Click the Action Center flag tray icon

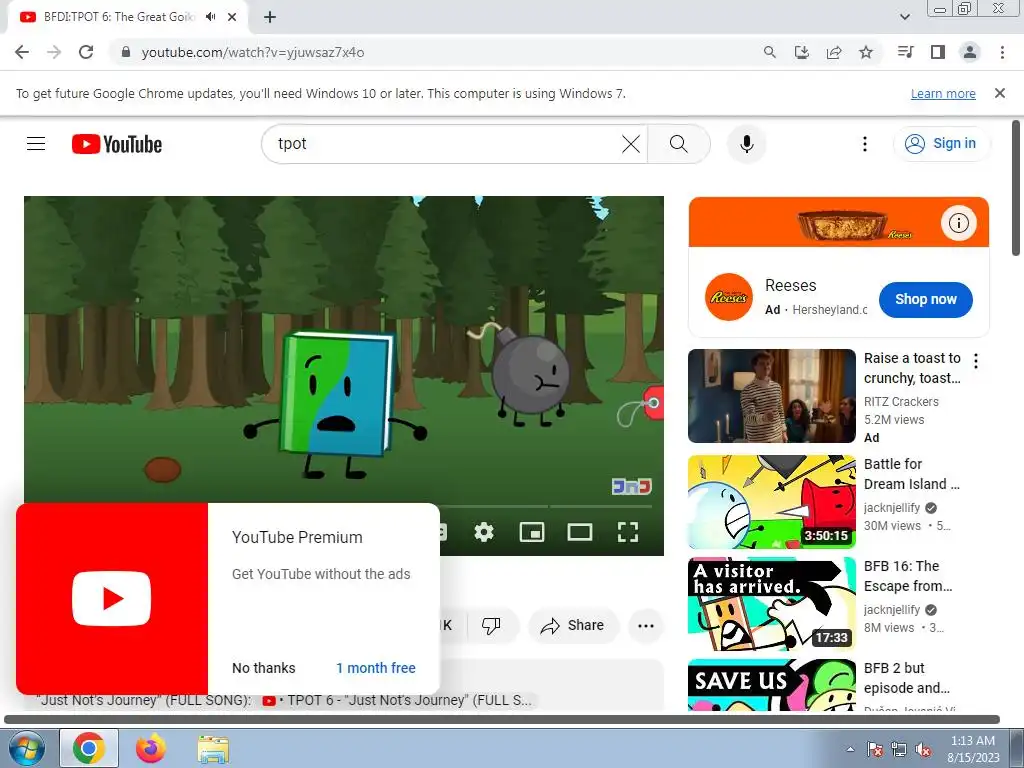(x=874, y=749)
